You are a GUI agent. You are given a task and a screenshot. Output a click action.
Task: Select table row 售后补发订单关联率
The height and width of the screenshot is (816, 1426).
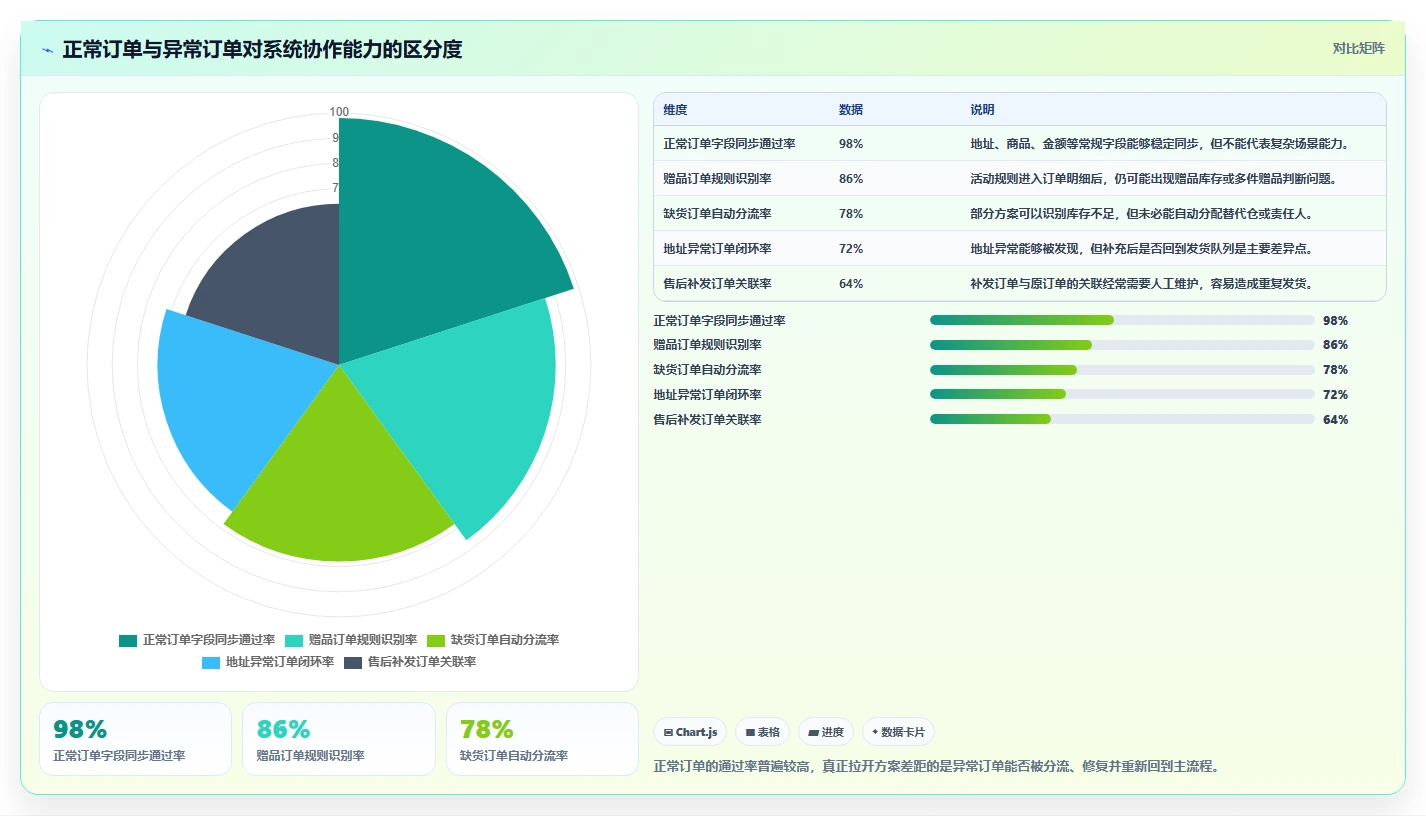click(1019, 284)
